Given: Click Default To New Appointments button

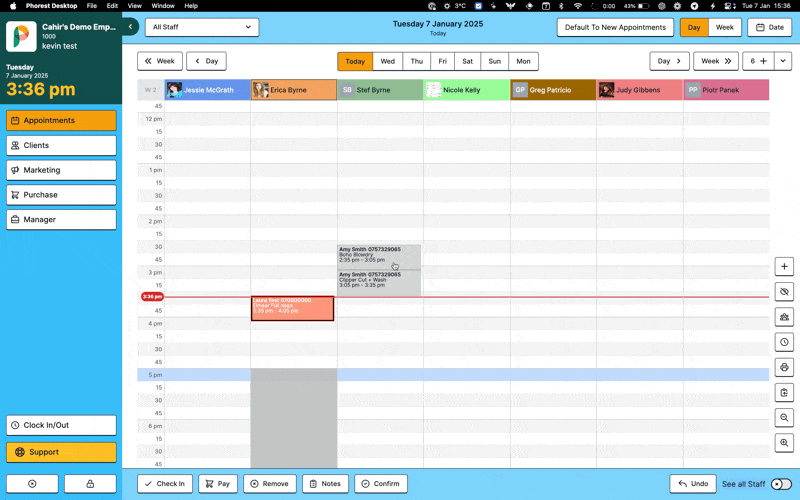Looking at the screenshot, I should click(x=615, y=27).
